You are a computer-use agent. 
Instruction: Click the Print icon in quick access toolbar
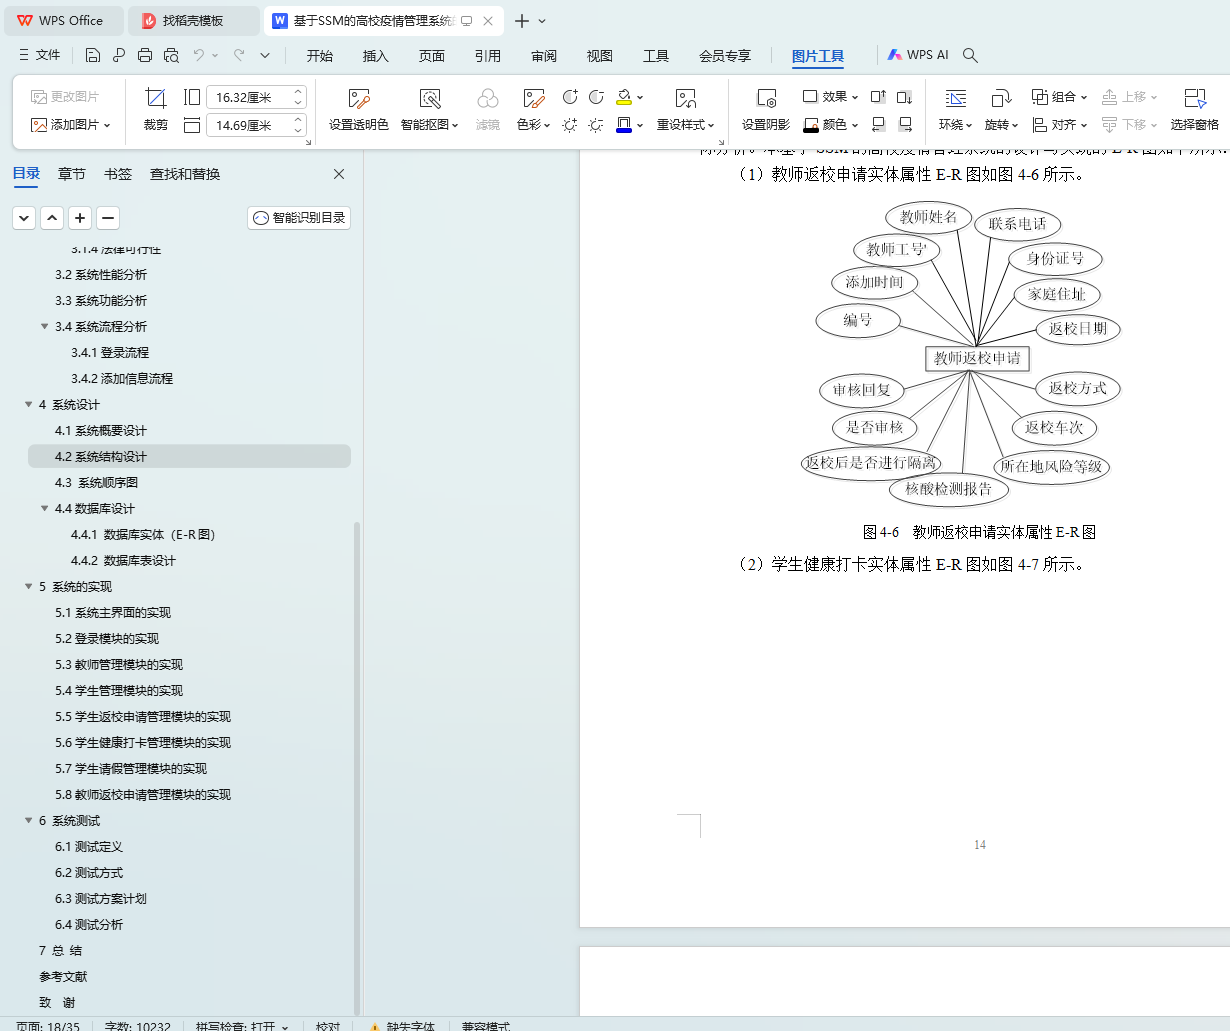click(x=145, y=55)
